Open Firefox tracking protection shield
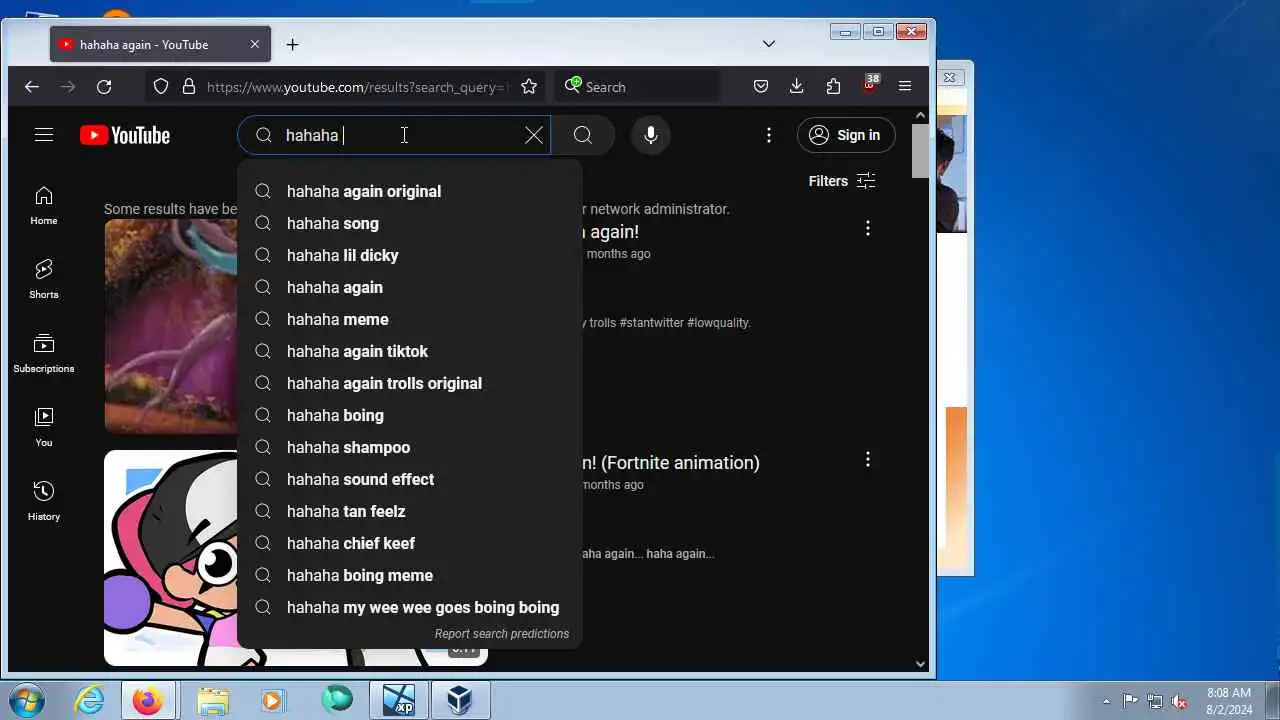Viewport: 1280px width, 720px height. pos(161,87)
